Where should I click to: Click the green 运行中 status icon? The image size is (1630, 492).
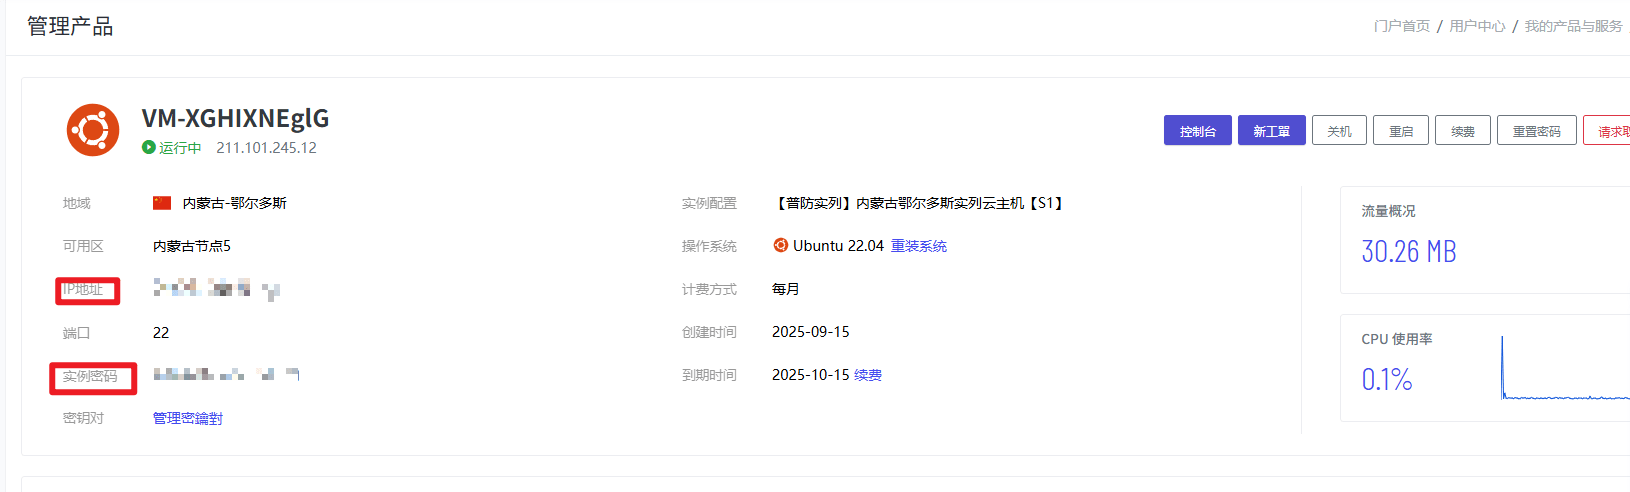pyautogui.click(x=149, y=148)
